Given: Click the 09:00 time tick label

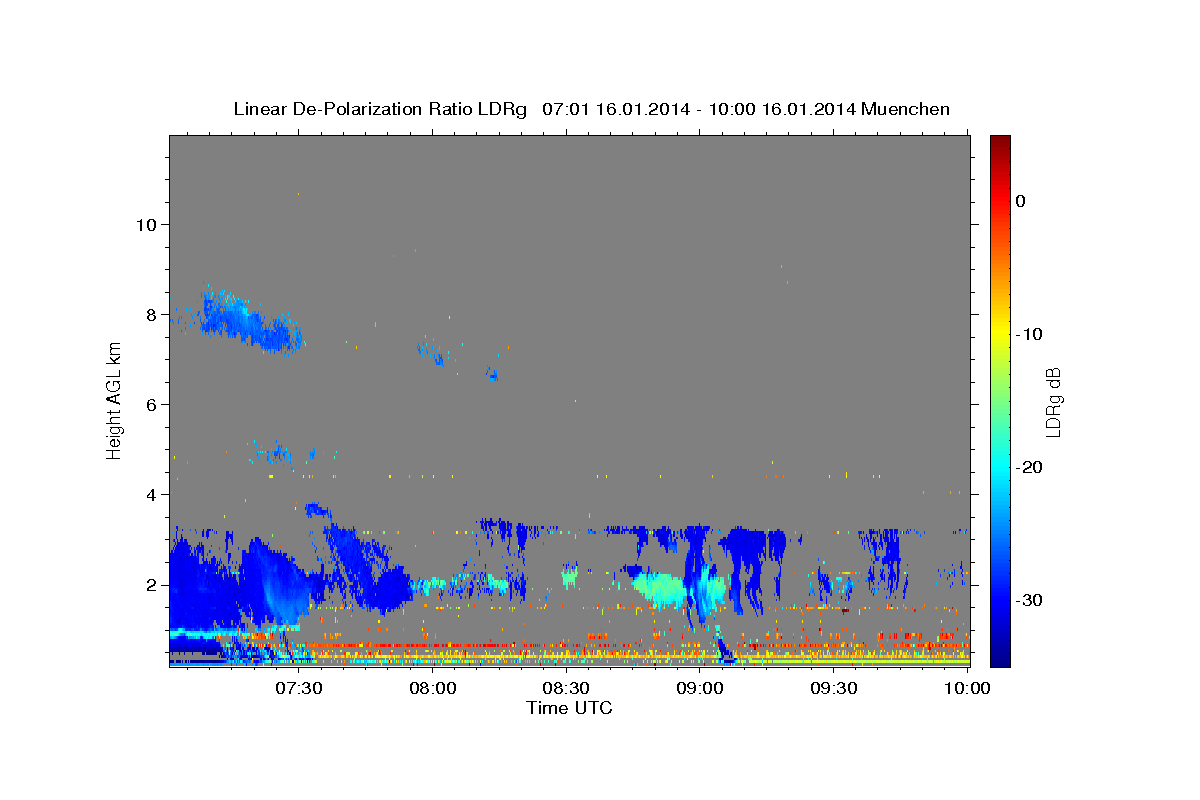Looking at the screenshot, I should (x=700, y=689).
